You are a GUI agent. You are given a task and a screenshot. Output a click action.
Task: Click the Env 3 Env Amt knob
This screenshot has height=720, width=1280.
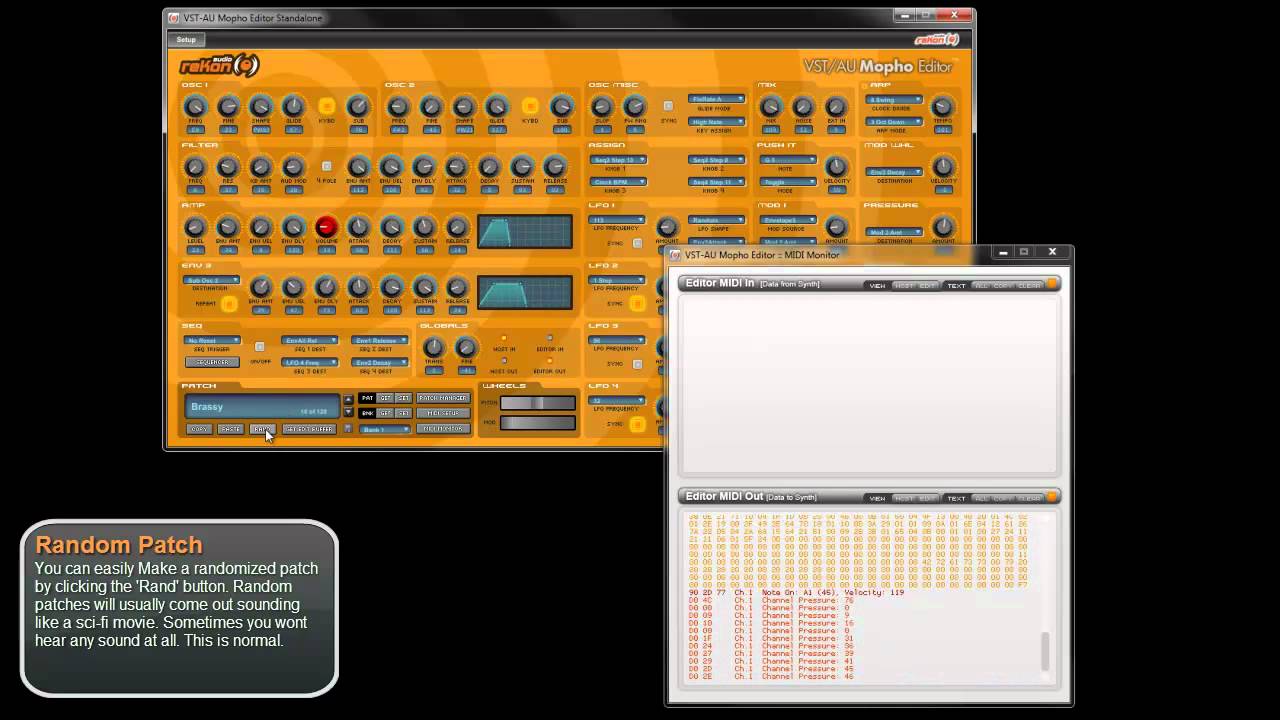click(261, 288)
